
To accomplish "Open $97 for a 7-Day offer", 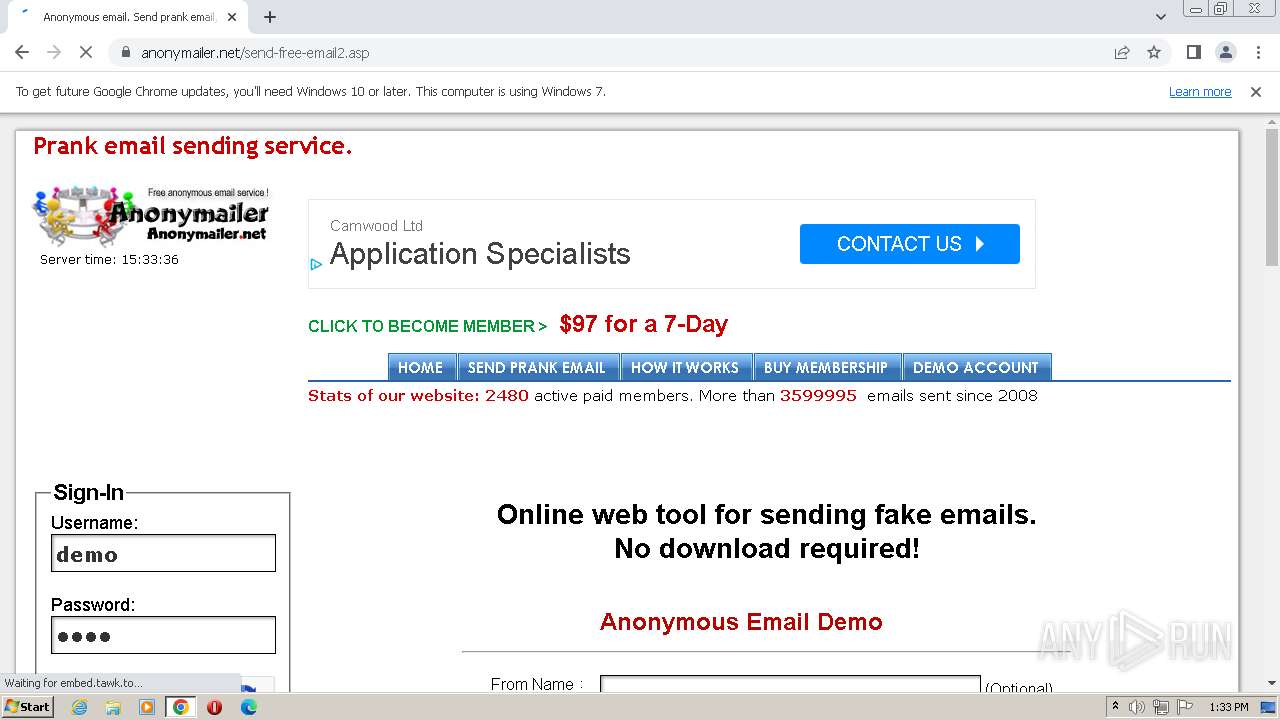I will click(643, 324).
